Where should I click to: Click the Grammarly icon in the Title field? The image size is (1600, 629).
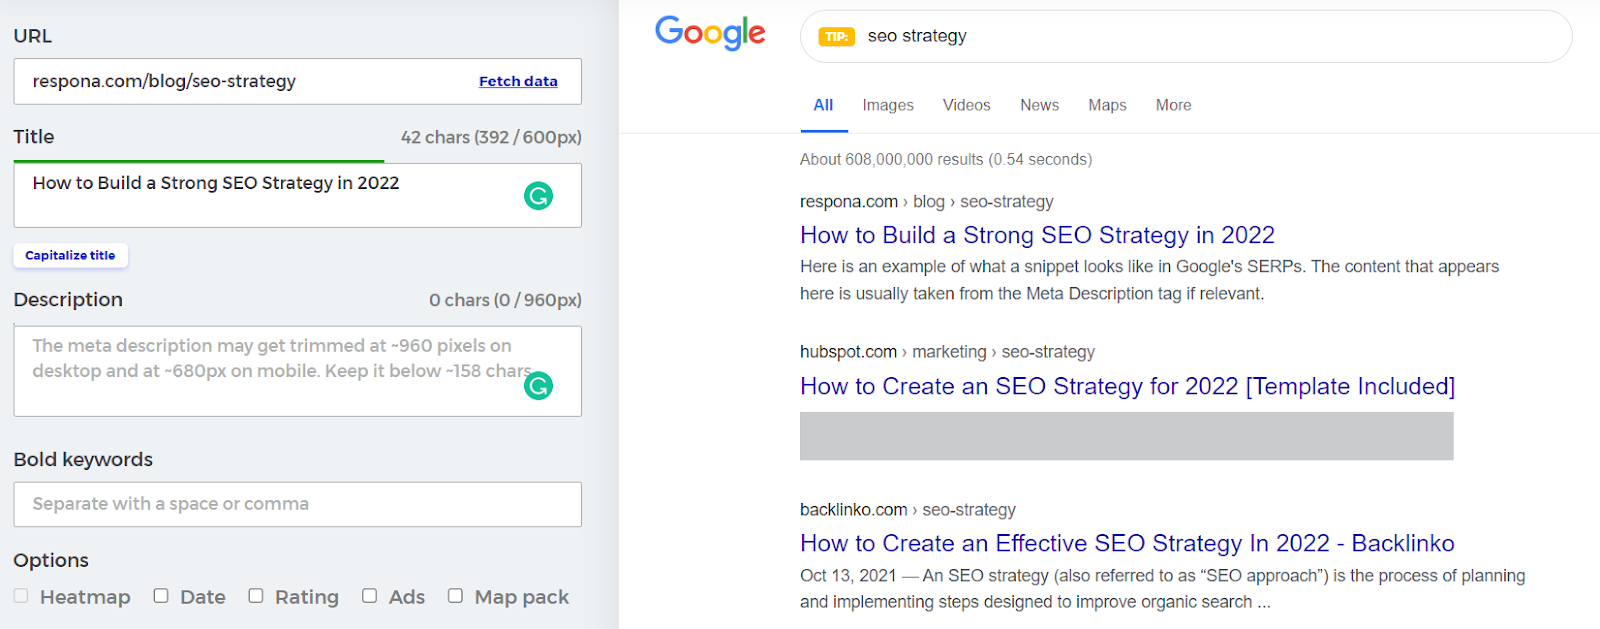(x=538, y=196)
